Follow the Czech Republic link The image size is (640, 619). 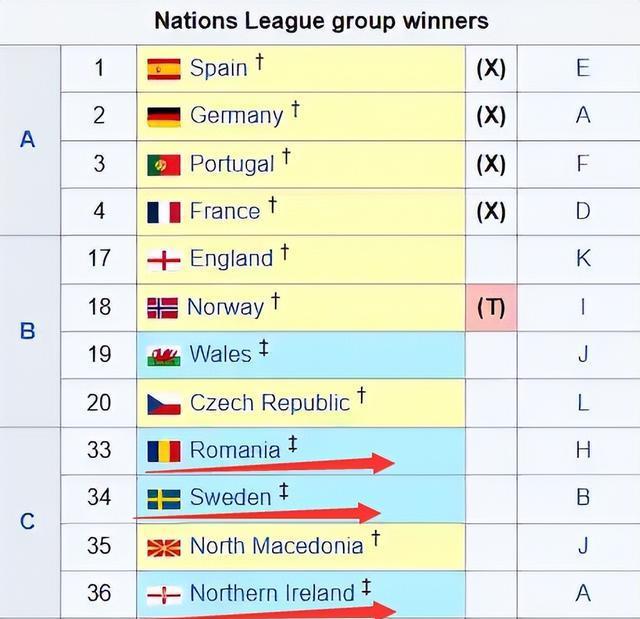pyautogui.click(x=269, y=403)
